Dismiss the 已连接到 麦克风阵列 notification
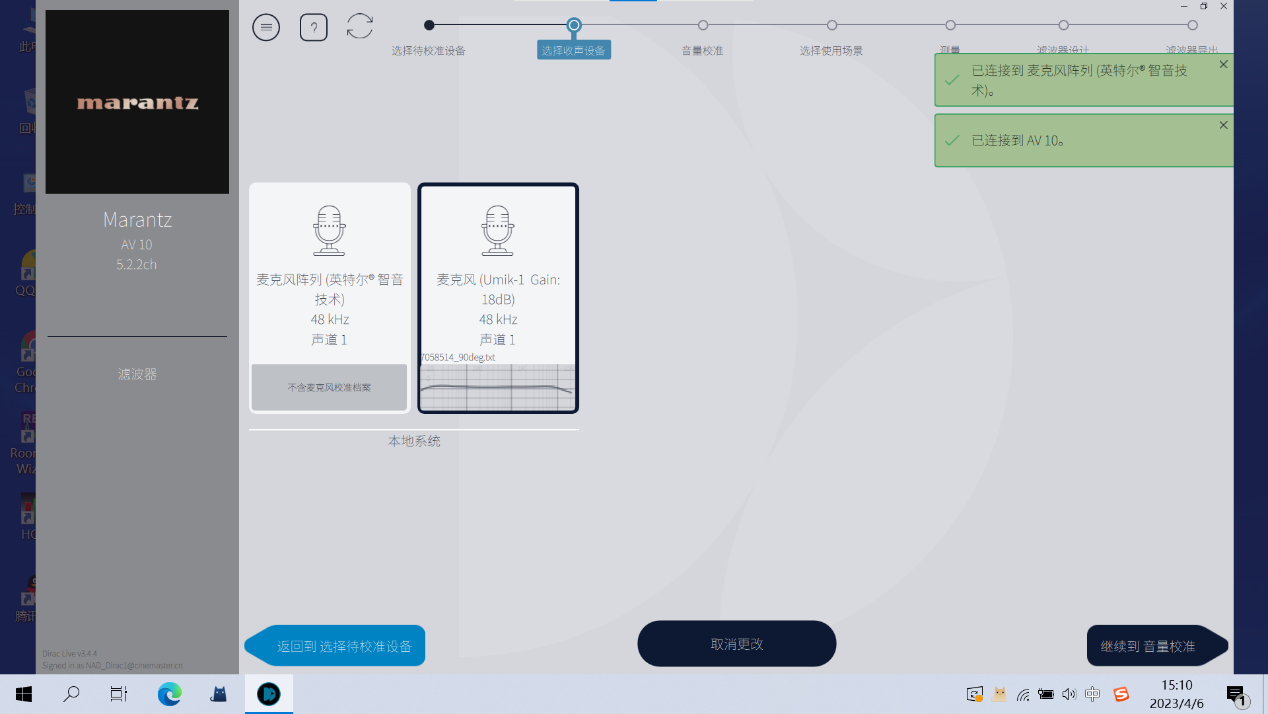The height and width of the screenshot is (714, 1268). pyautogui.click(x=1224, y=64)
